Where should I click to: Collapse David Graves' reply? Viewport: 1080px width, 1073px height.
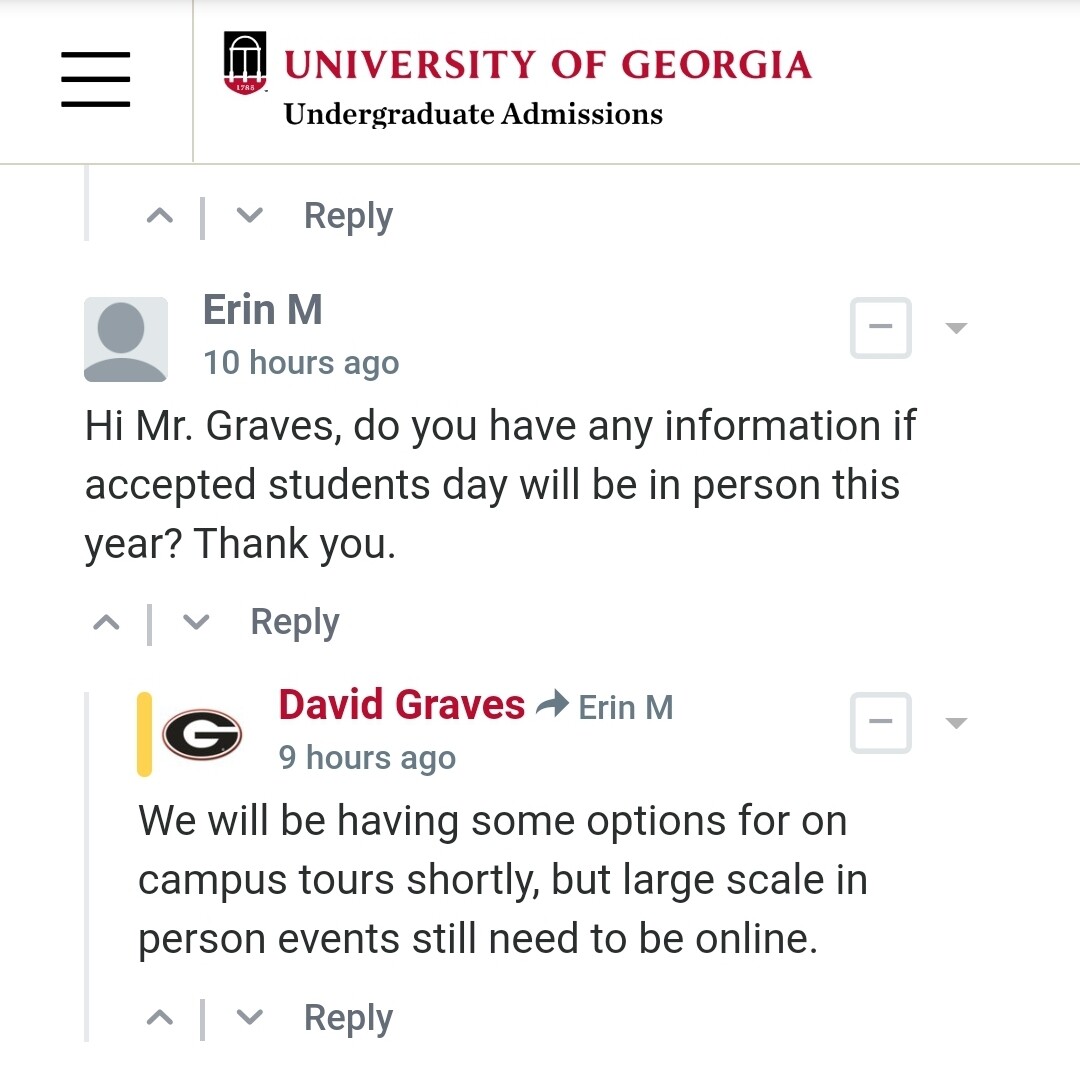[x=881, y=722]
